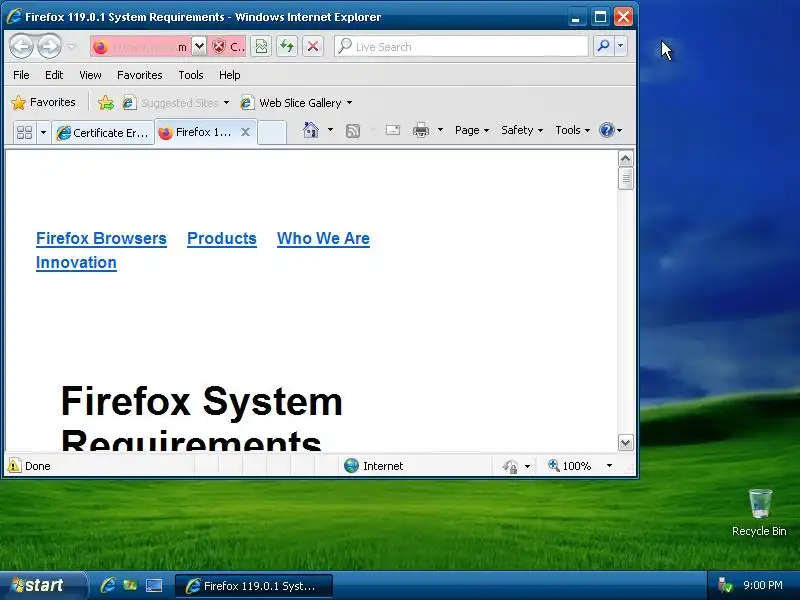The image size is (800, 600).
Task: Open the Safety command menu
Action: tap(521, 130)
